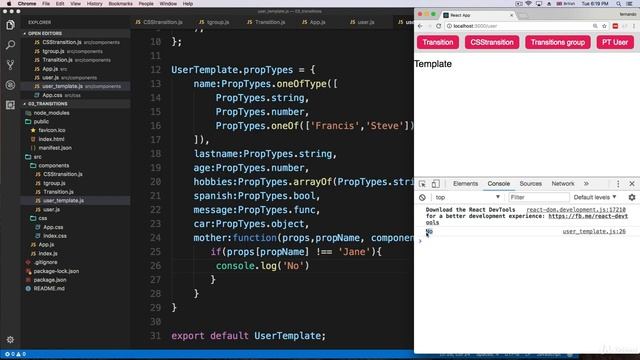The height and width of the screenshot is (360, 640).
Task: Open the Default levels dropdown
Action: click(595, 197)
